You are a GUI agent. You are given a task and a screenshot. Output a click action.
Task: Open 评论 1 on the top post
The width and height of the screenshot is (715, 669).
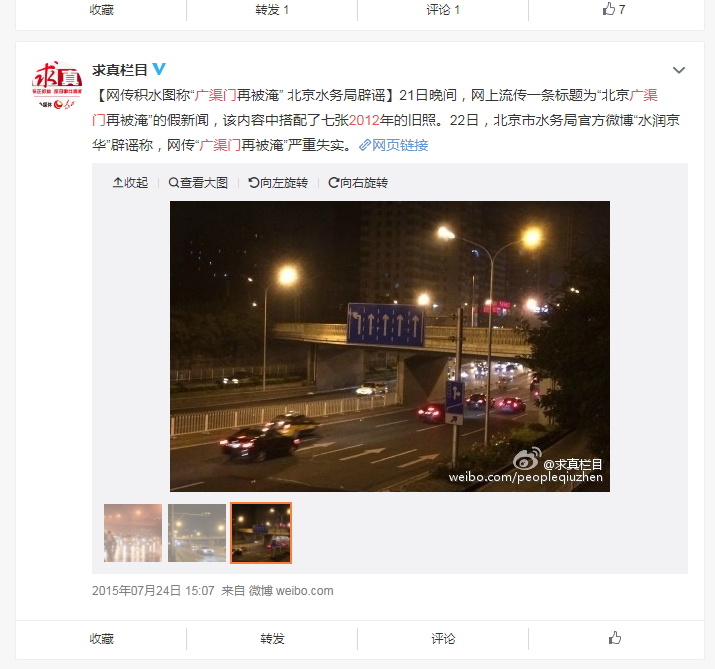pos(443,10)
